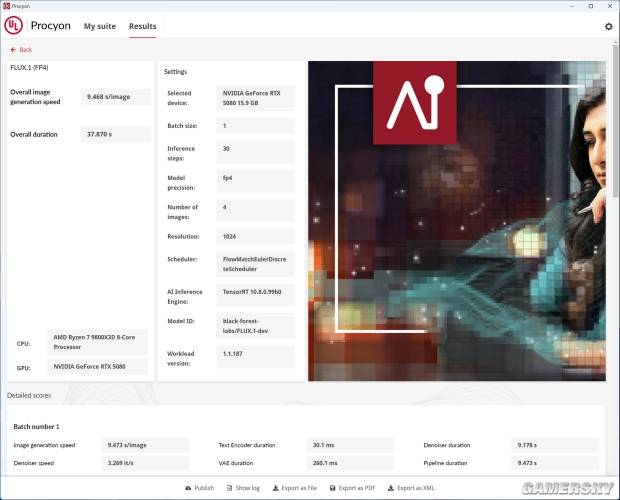Image resolution: width=620 pixels, height=500 pixels.
Task: Click the TensorRT engine version value
Action: coord(255,295)
